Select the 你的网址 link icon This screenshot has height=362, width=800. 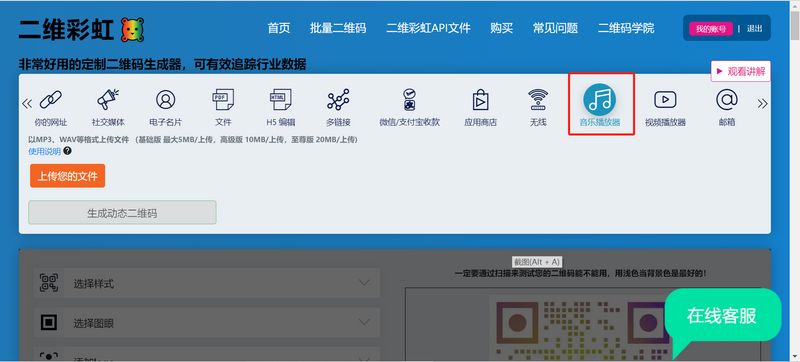(51, 99)
